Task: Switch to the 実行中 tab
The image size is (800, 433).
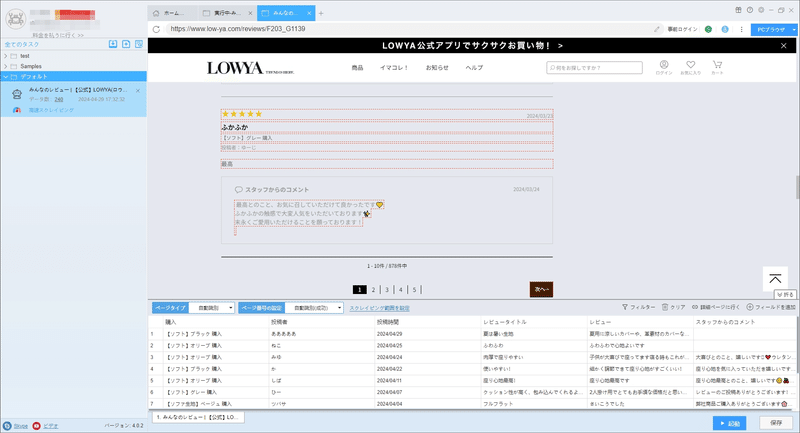Action: (227, 13)
